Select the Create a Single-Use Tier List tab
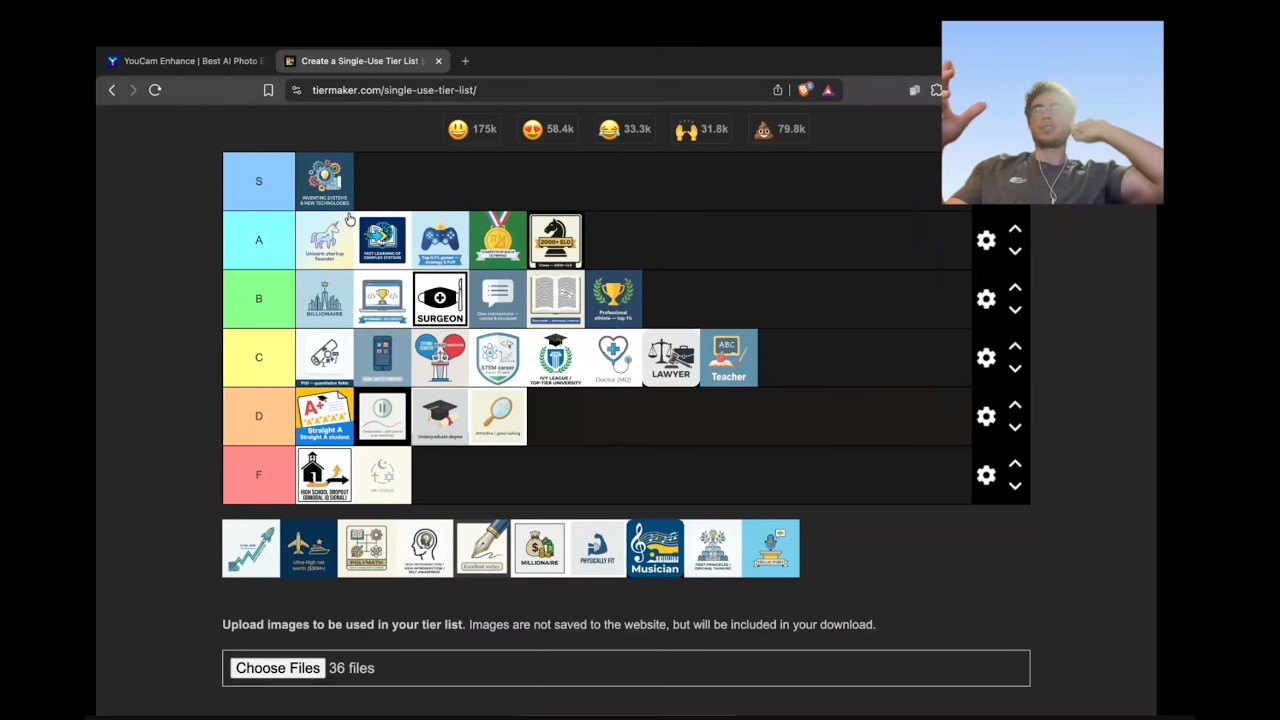The width and height of the screenshot is (1280, 720). click(360, 61)
